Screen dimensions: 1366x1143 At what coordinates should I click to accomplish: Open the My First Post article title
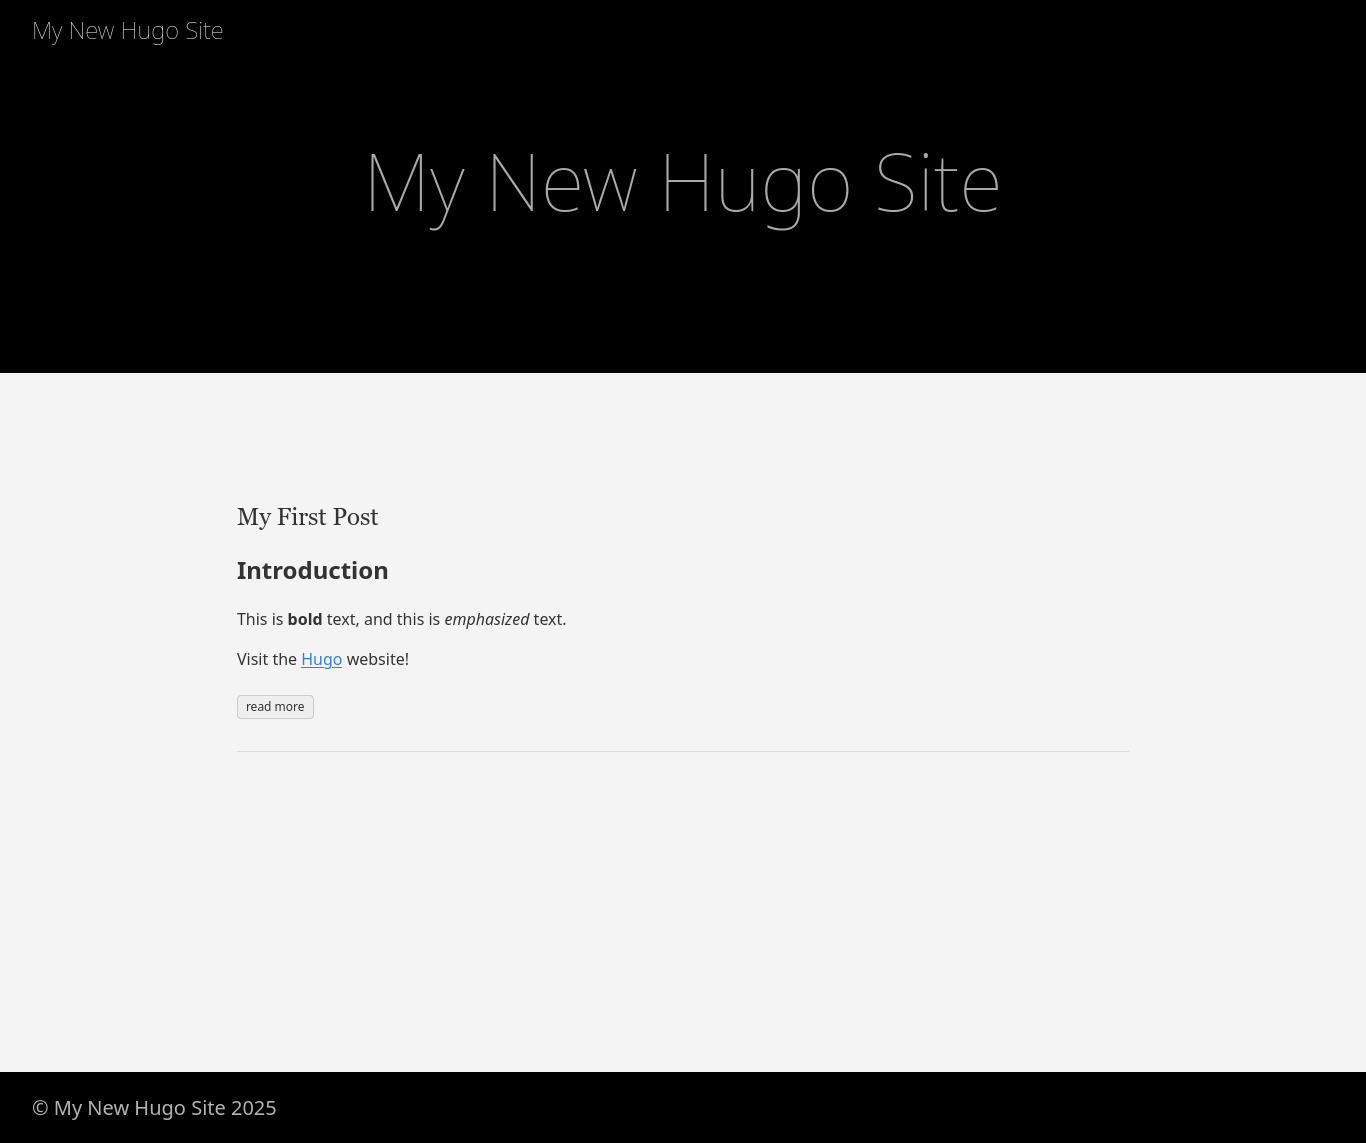point(307,518)
